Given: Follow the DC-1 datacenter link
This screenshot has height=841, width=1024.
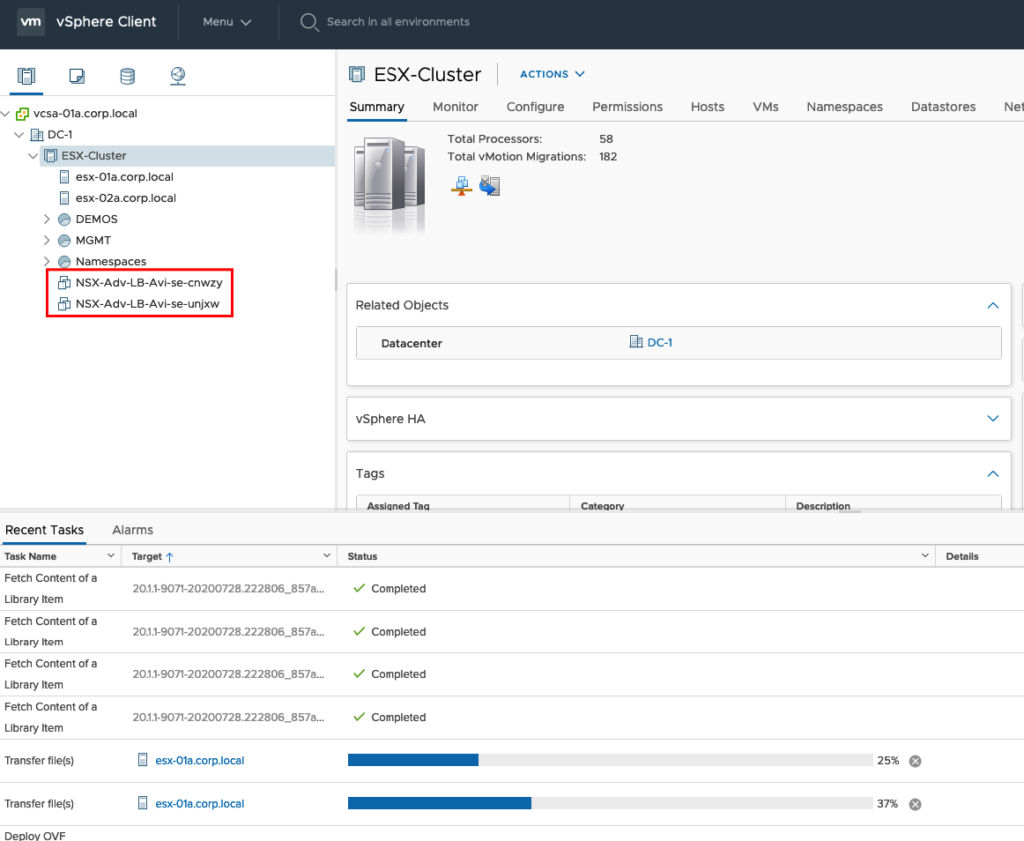Looking at the screenshot, I should tap(659, 343).
